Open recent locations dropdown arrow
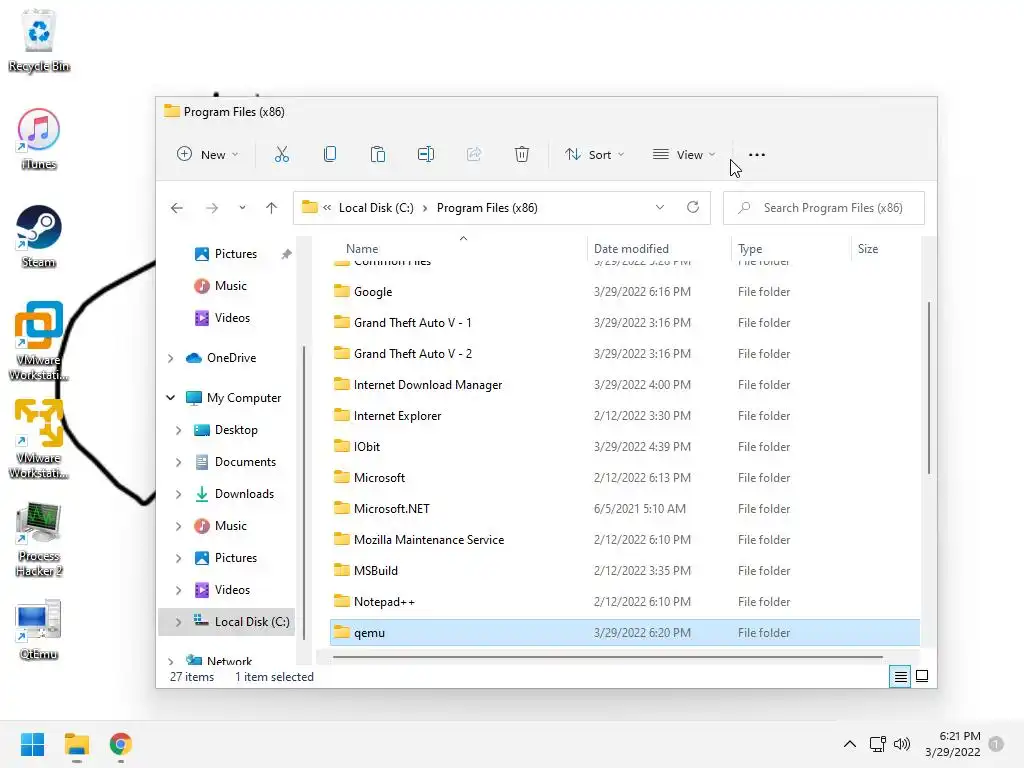The image size is (1024, 768). [x=242, y=208]
